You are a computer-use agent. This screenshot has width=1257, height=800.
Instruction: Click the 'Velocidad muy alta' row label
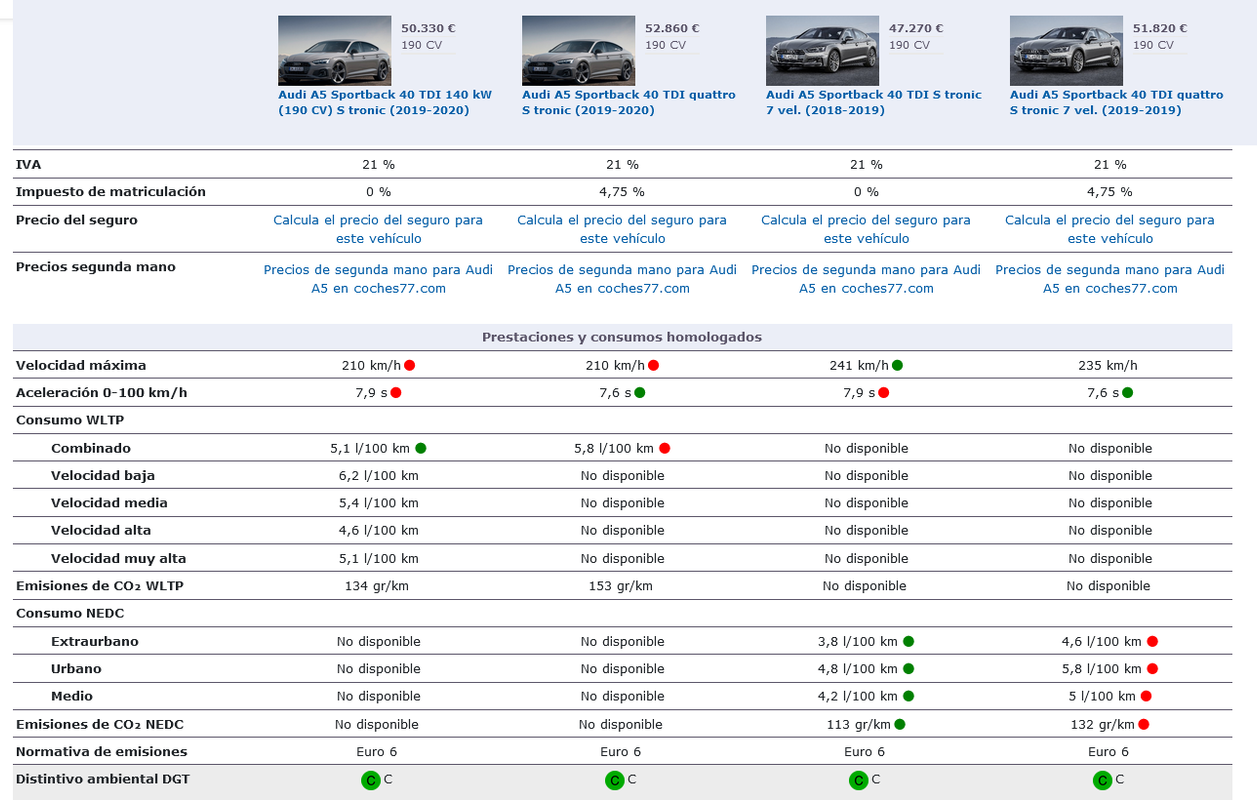tap(119, 559)
